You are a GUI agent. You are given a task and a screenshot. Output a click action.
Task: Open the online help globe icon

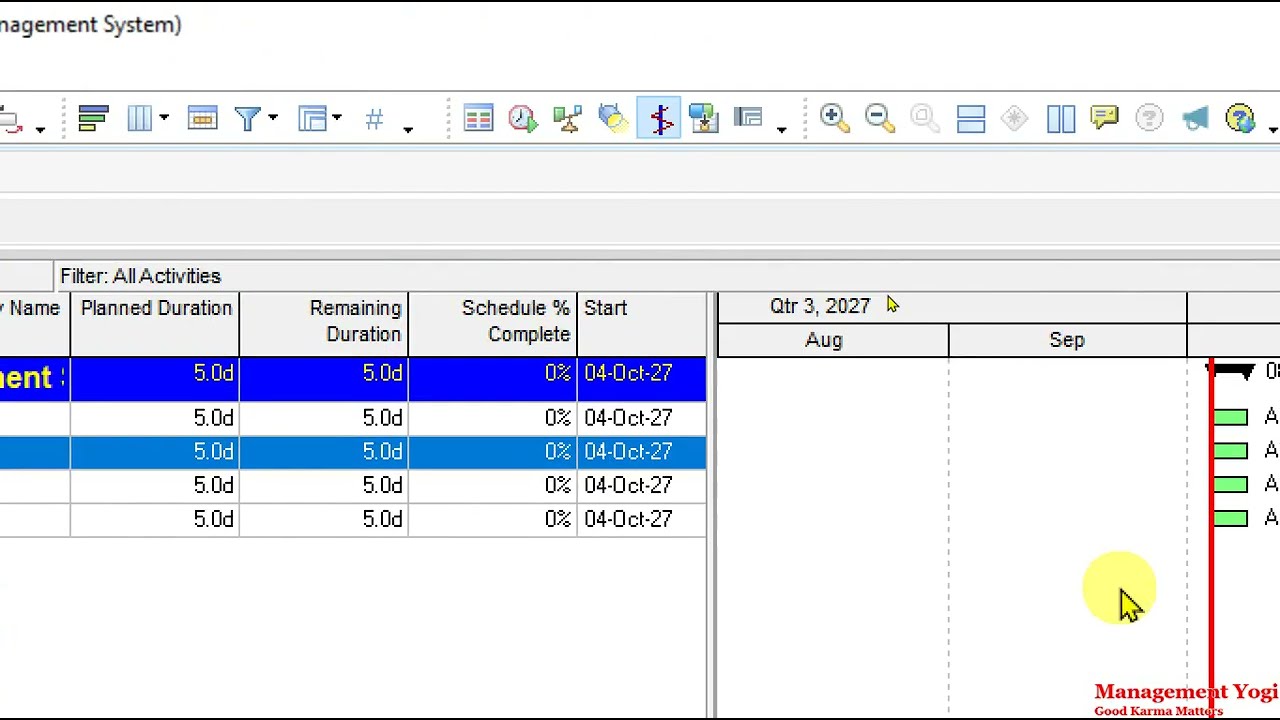pos(1240,119)
